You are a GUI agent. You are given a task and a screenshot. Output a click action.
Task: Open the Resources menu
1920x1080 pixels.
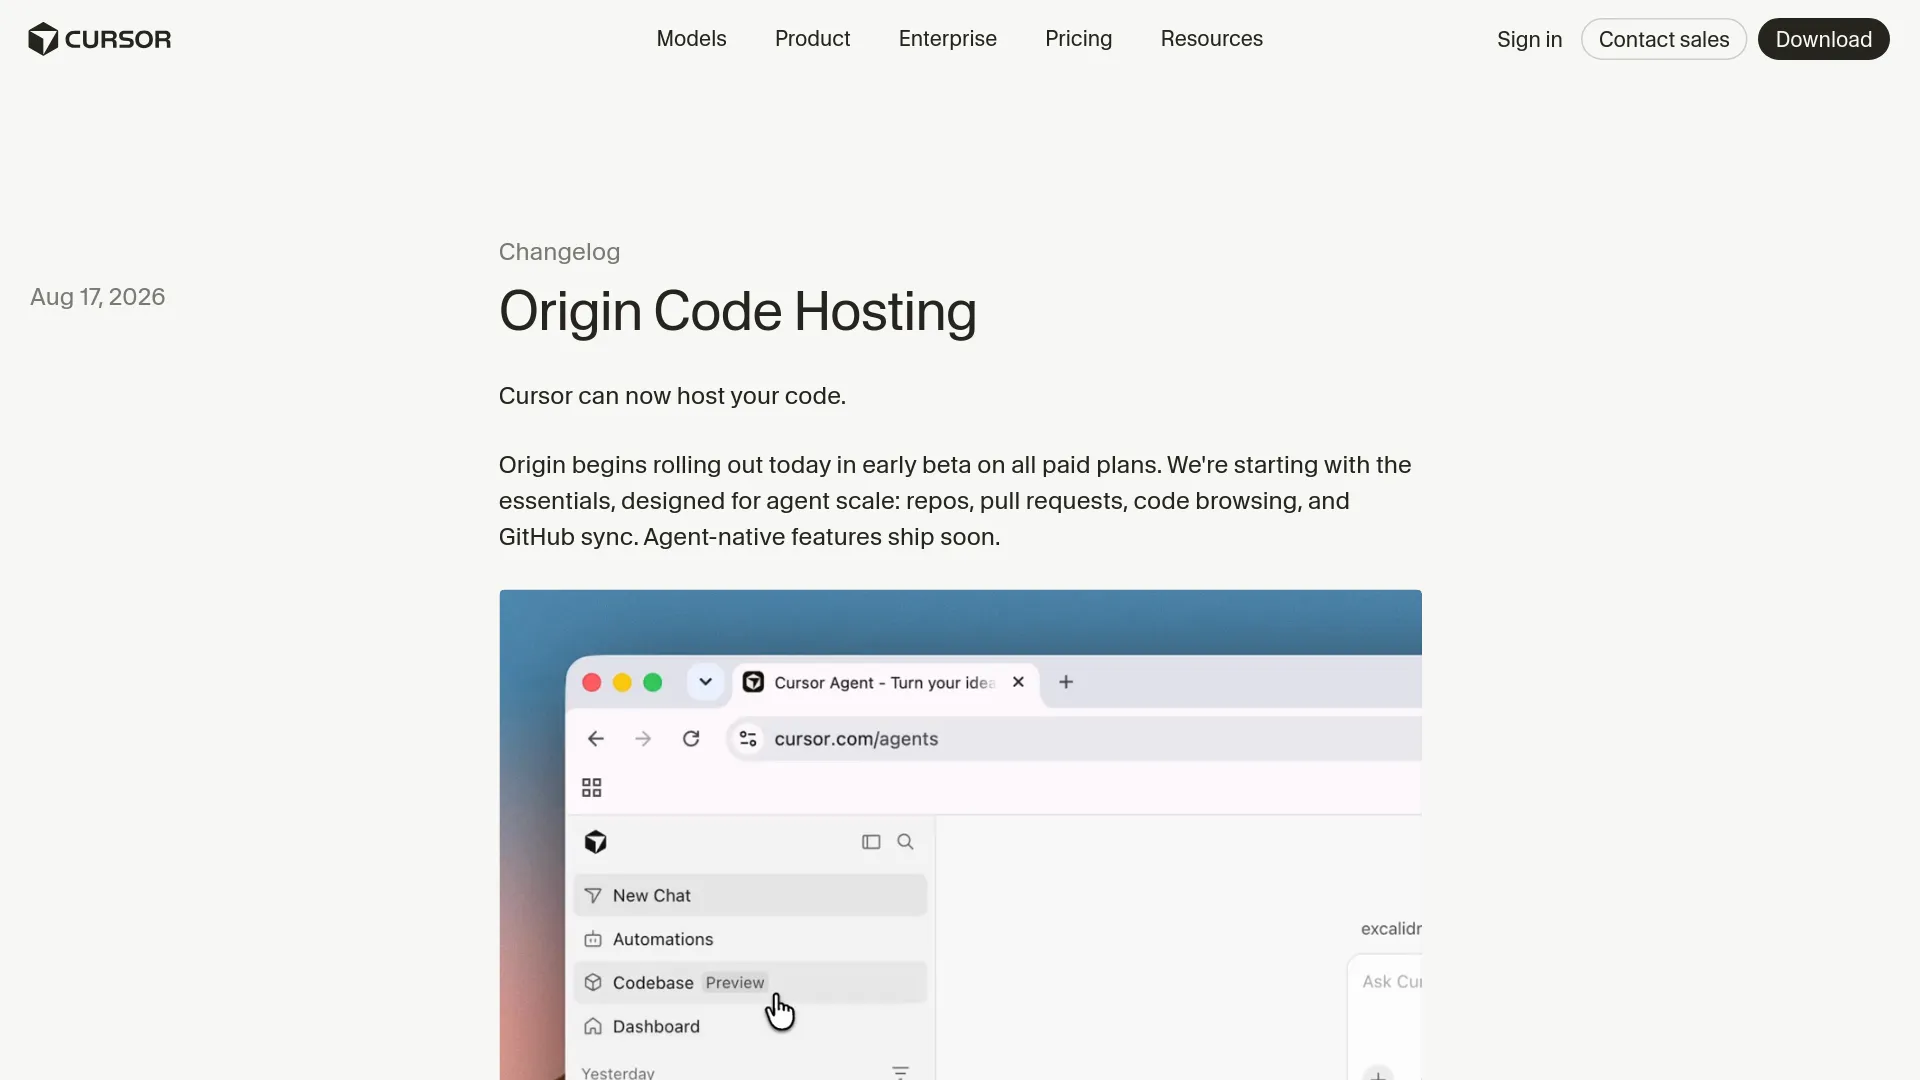click(x=1211, y=39)
